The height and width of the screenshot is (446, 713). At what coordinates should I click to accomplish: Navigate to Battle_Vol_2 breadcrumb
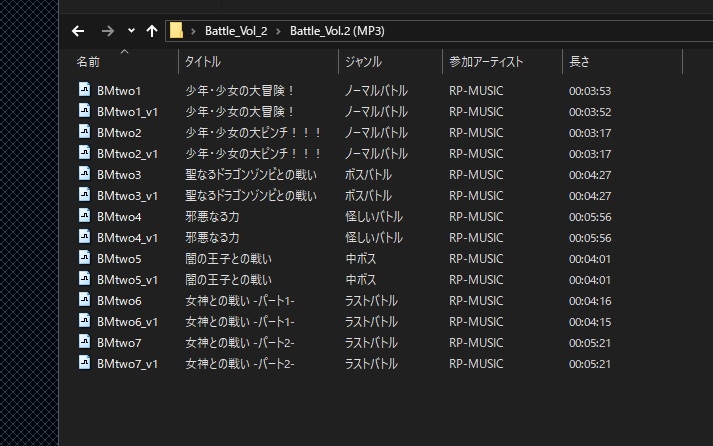[235, 31]
